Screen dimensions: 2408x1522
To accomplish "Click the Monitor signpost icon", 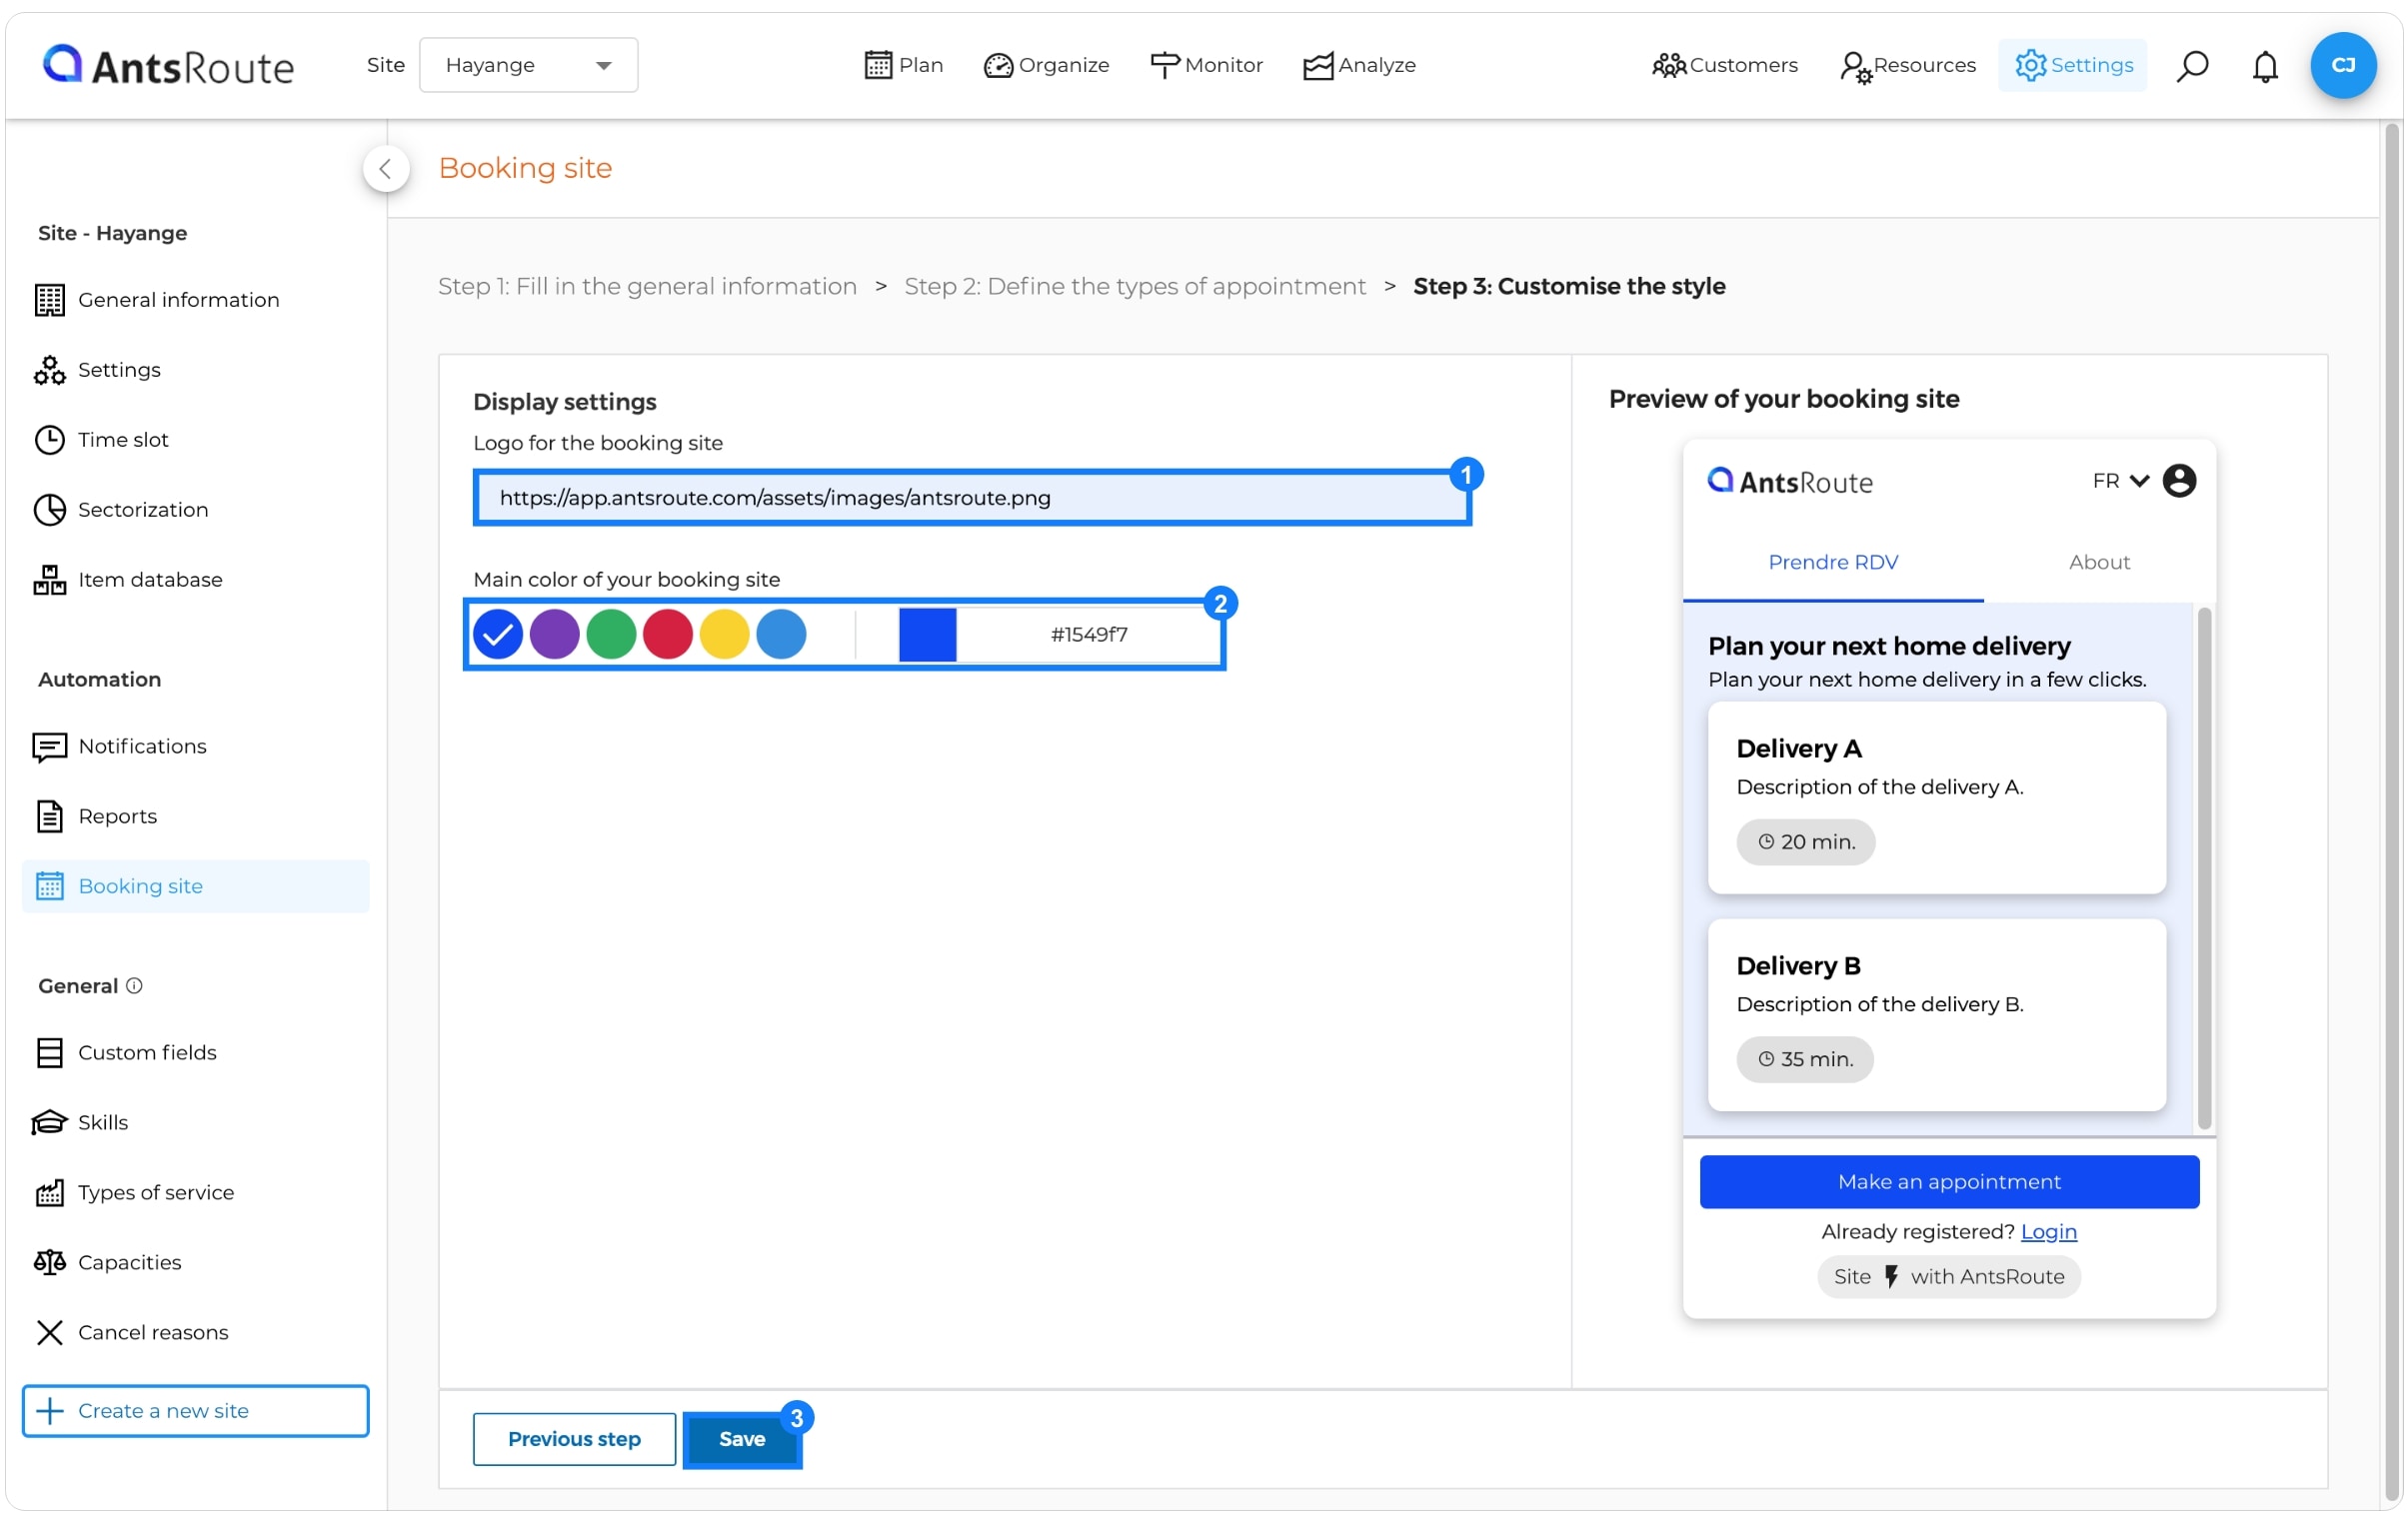I will (x=1165, y=65).
